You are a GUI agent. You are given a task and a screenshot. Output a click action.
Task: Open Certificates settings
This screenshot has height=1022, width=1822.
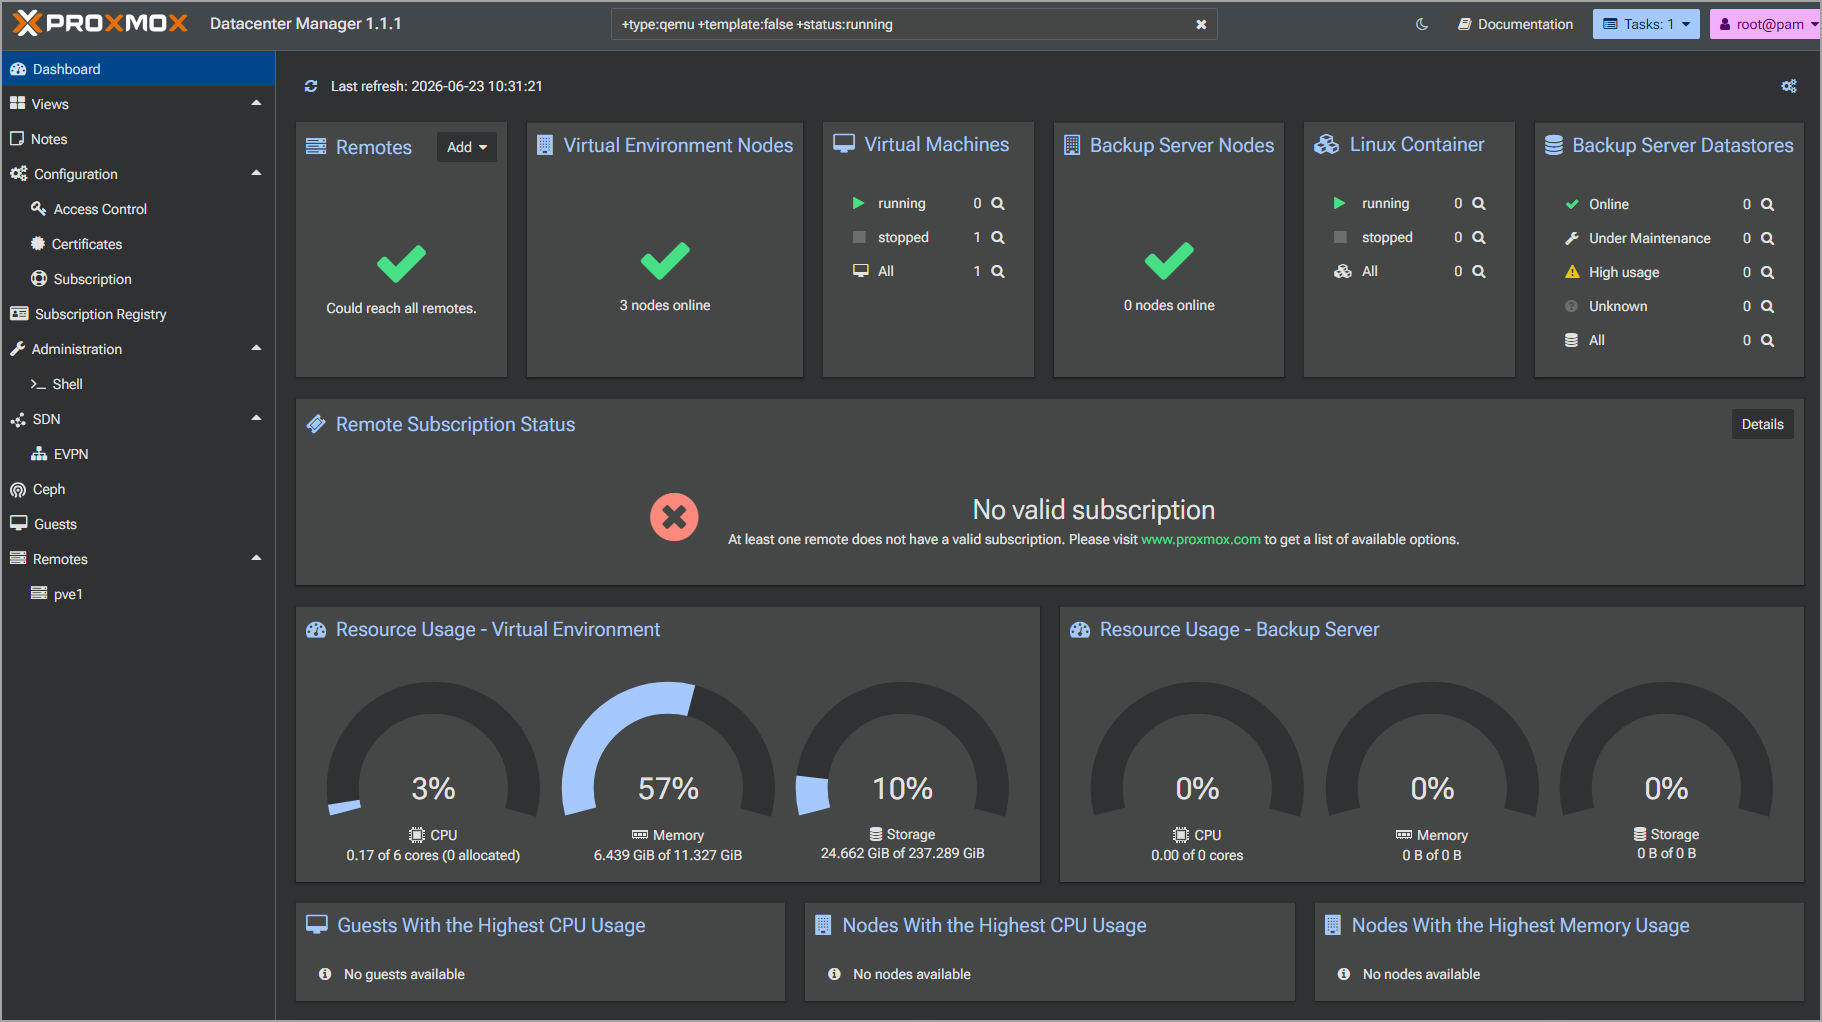pos(138,244)
